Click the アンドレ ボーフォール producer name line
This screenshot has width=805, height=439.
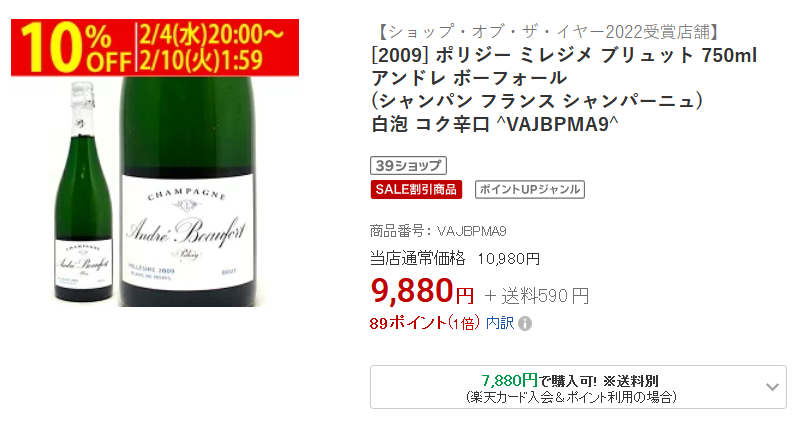[469, 78]
